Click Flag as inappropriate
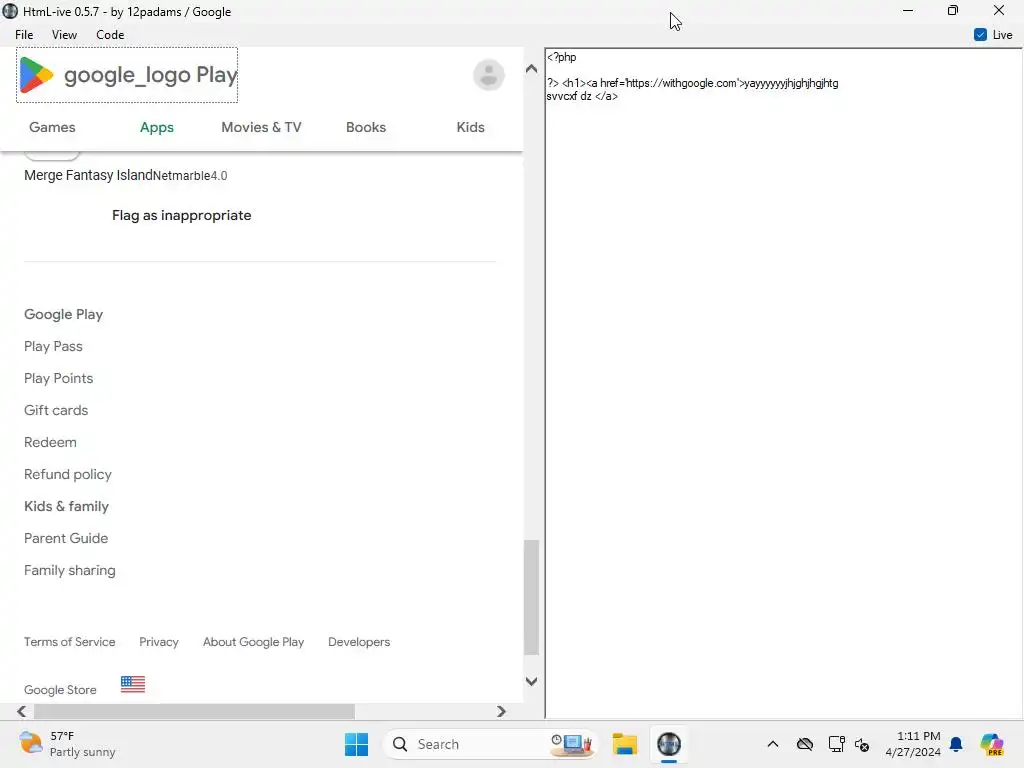The image size is (1024, 768). click(182, 216)
